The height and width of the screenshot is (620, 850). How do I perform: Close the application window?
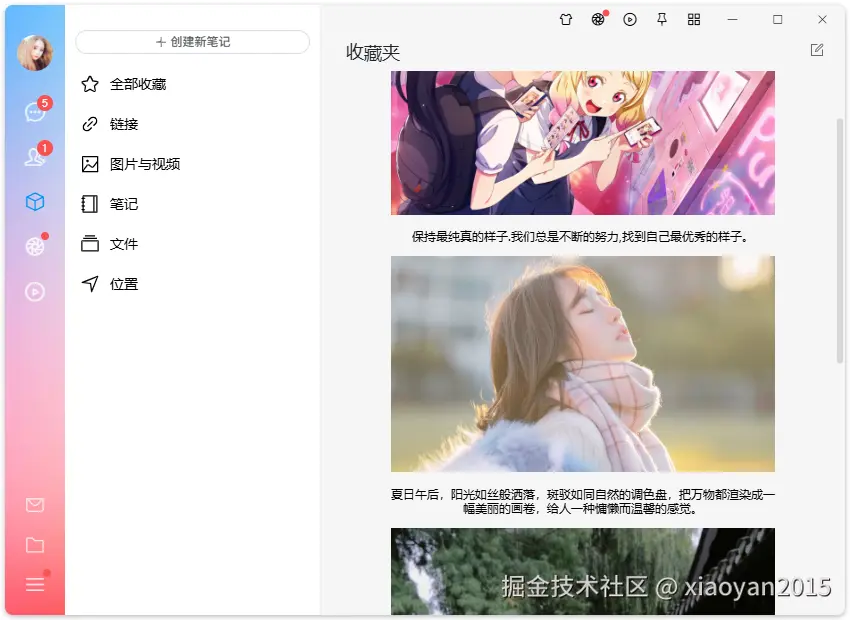tap(822, 20)
